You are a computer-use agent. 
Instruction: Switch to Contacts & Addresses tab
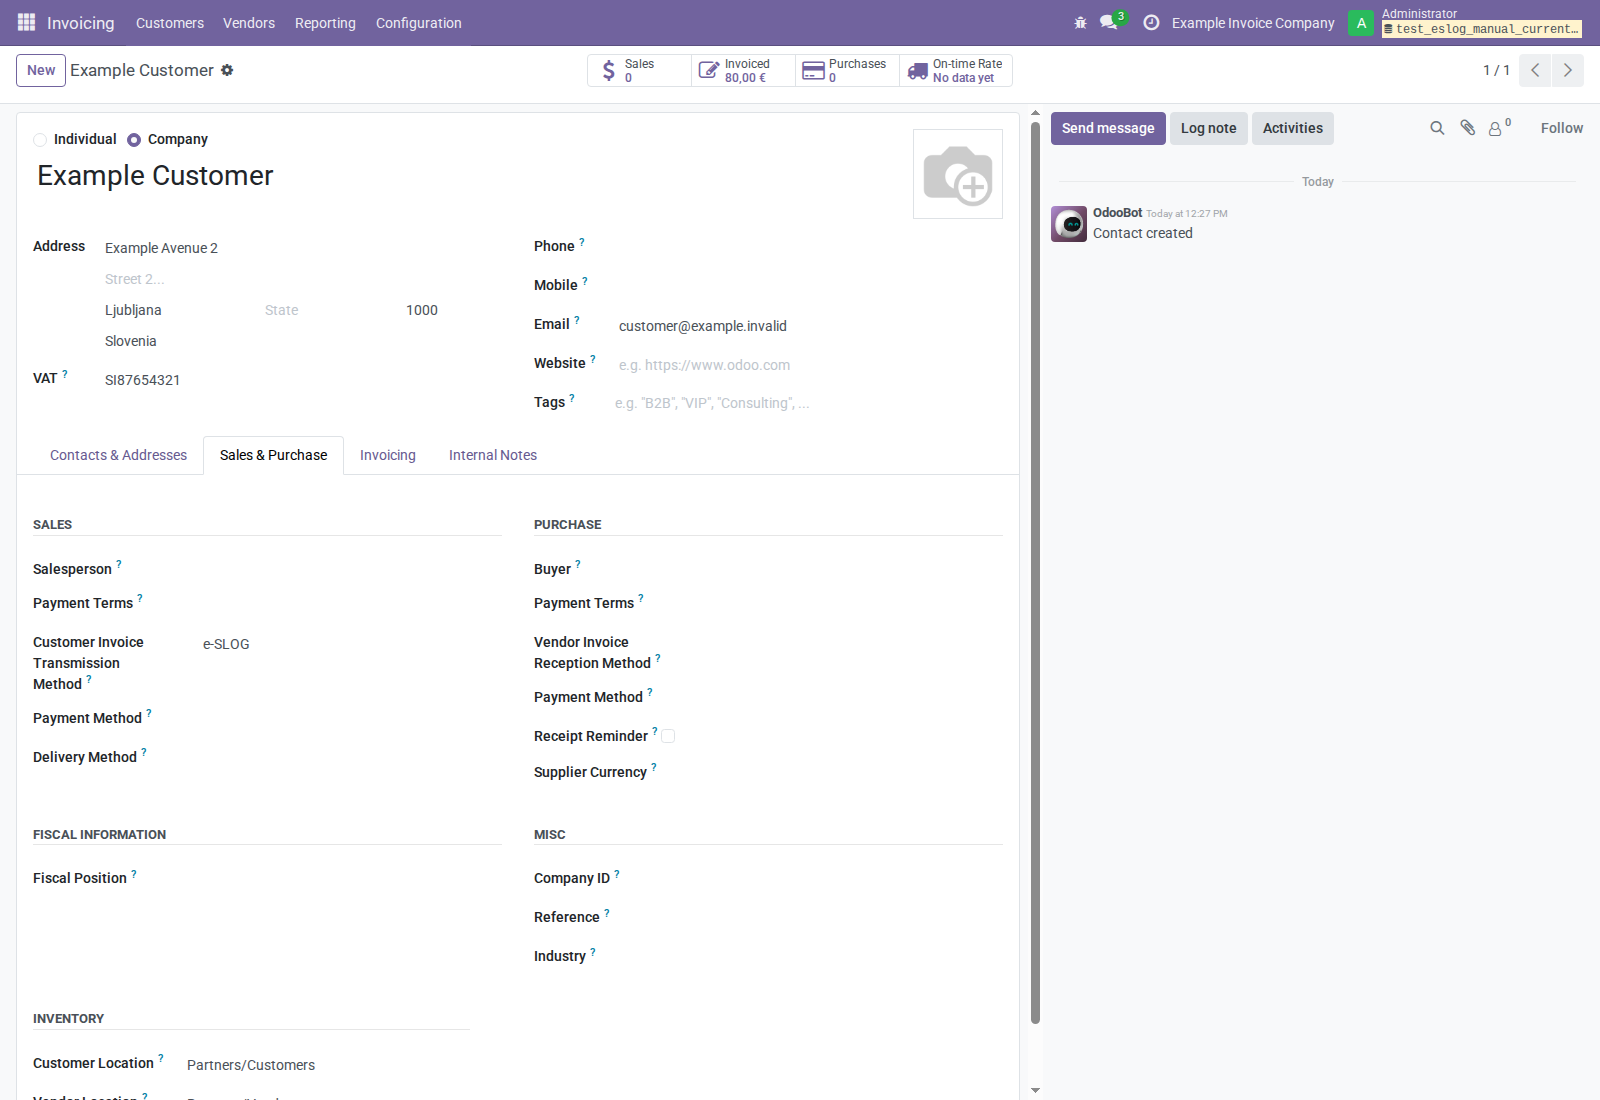118,455
